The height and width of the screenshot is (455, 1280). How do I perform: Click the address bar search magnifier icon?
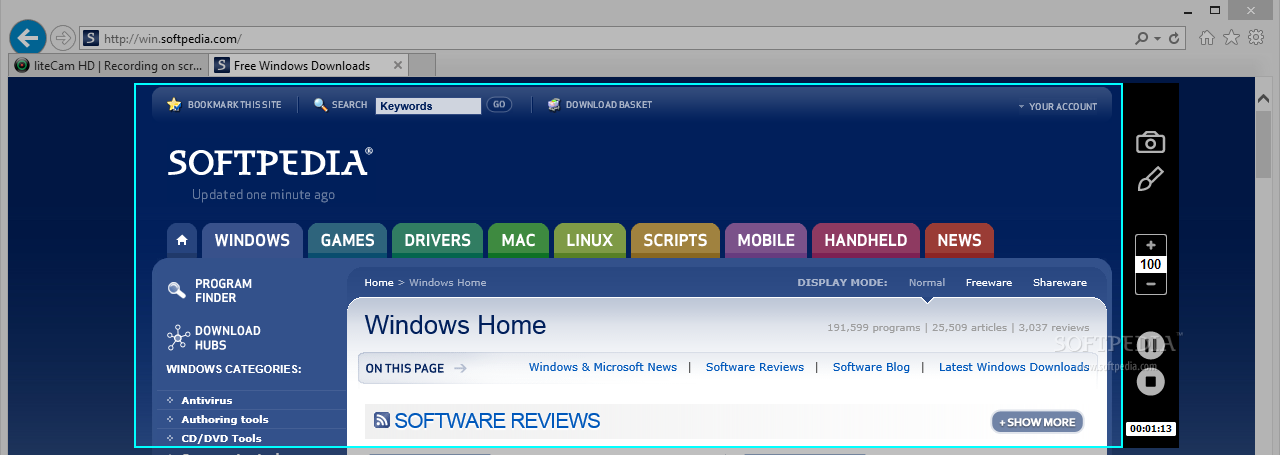(x=1141, y=39)
